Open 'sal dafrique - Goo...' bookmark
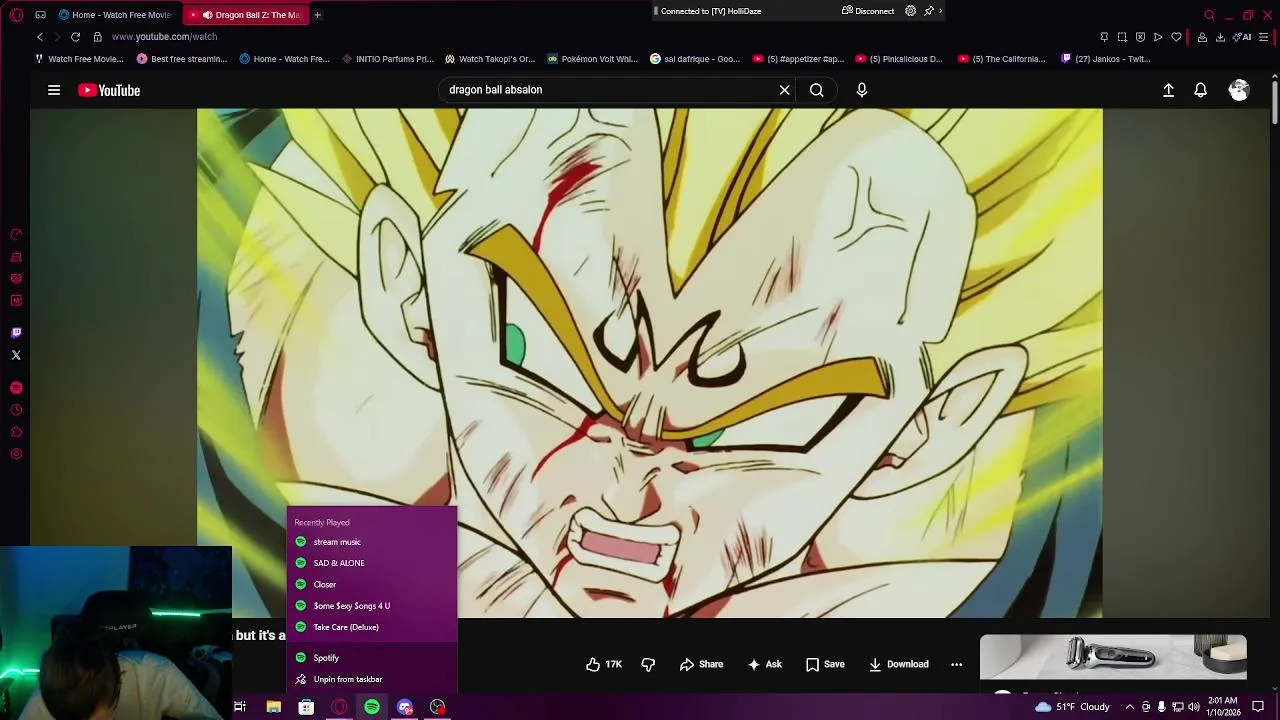 695,59
